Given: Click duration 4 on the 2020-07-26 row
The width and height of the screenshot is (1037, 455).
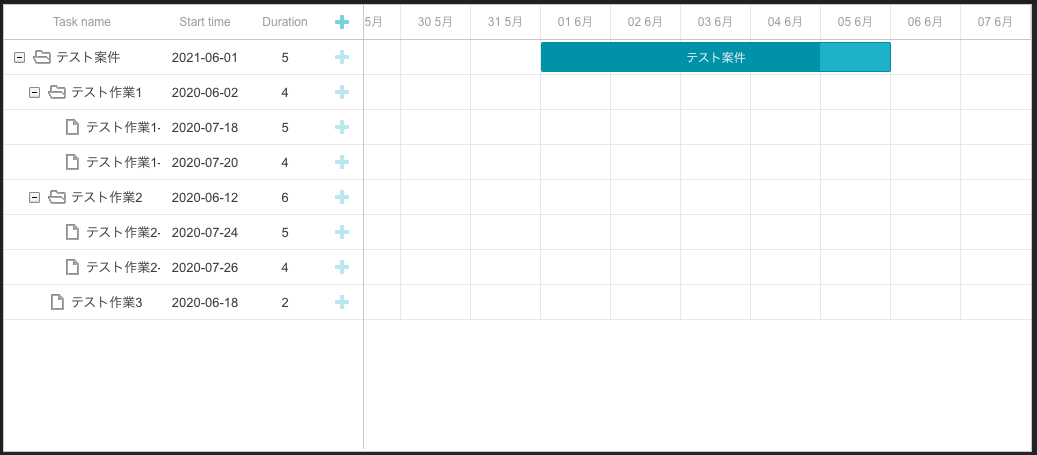Looking at the screenshot, I should point(285,268).
